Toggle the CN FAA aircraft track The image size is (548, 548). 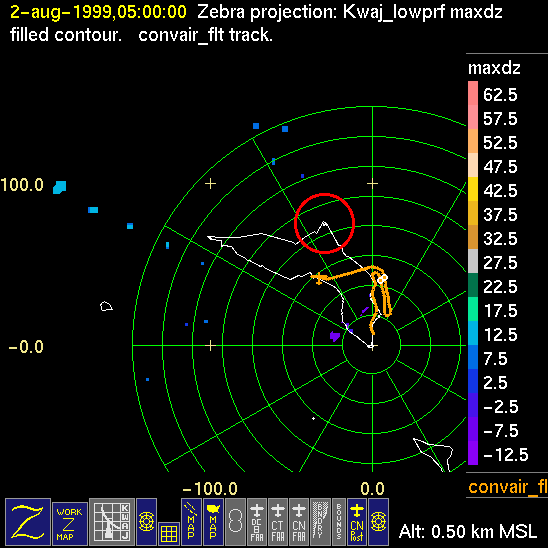(x=299, y=521)
